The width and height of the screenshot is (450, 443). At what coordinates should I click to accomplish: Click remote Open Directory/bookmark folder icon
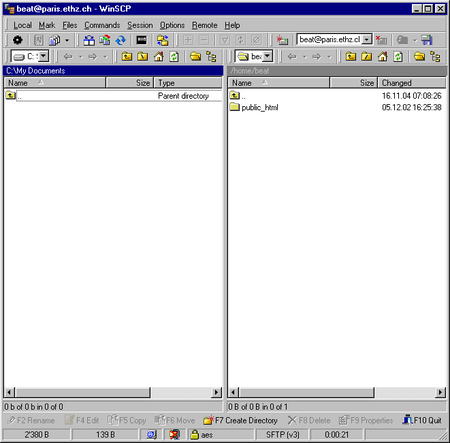pos(420,57)
